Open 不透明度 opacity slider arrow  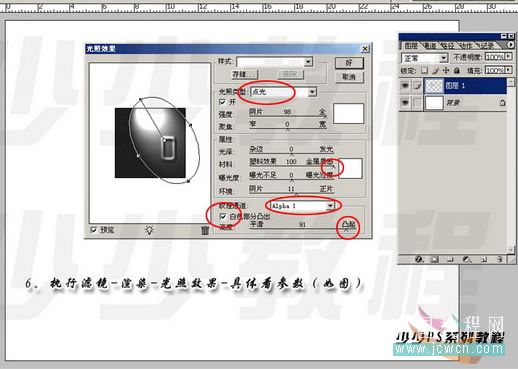pos(508,57)
